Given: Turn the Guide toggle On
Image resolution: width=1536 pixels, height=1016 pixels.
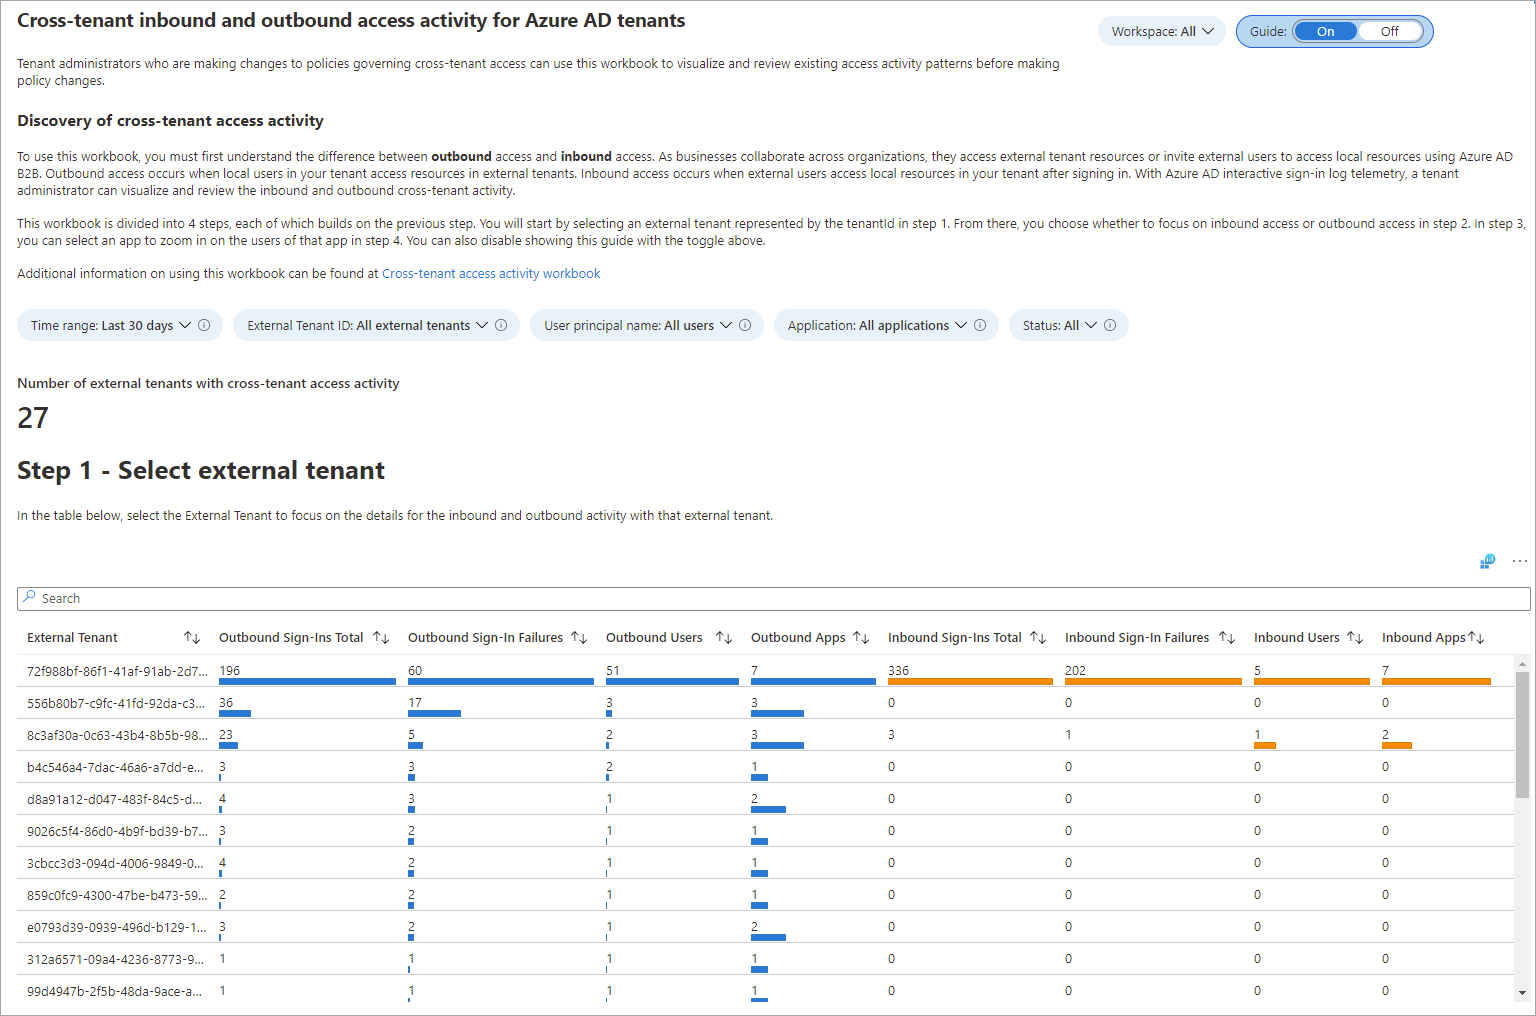Looking at the screenshot, I should tap(1325, 31).
